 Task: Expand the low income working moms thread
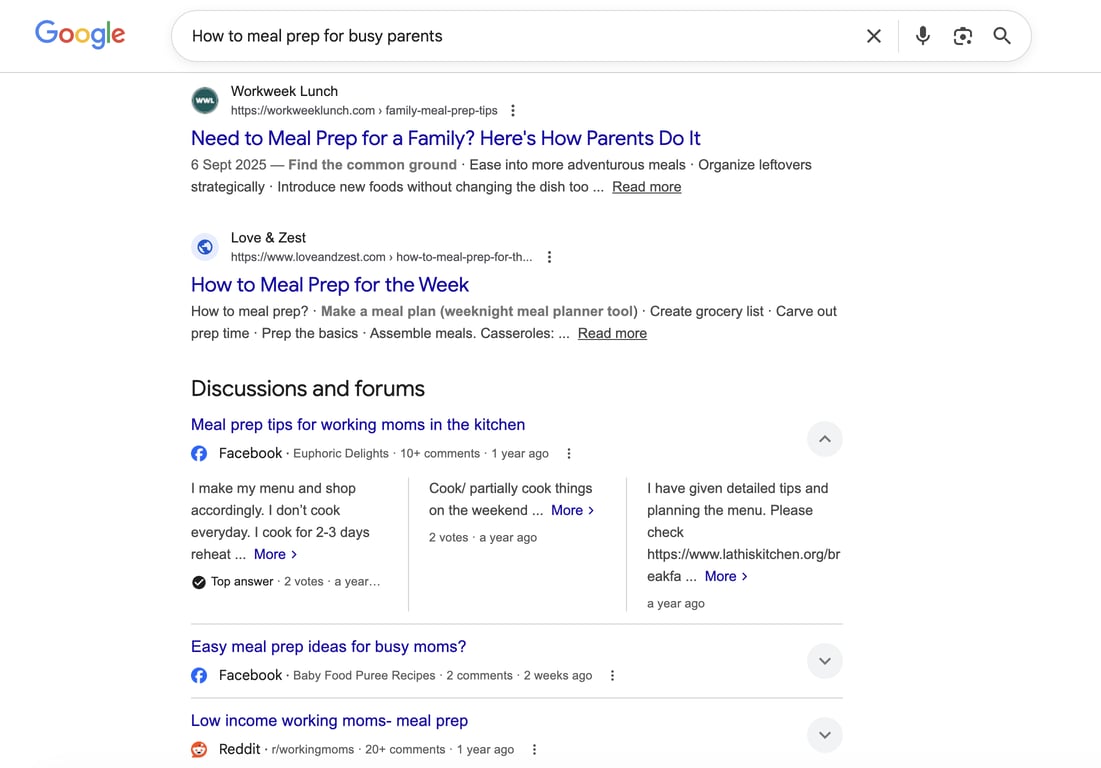(824, 735)
